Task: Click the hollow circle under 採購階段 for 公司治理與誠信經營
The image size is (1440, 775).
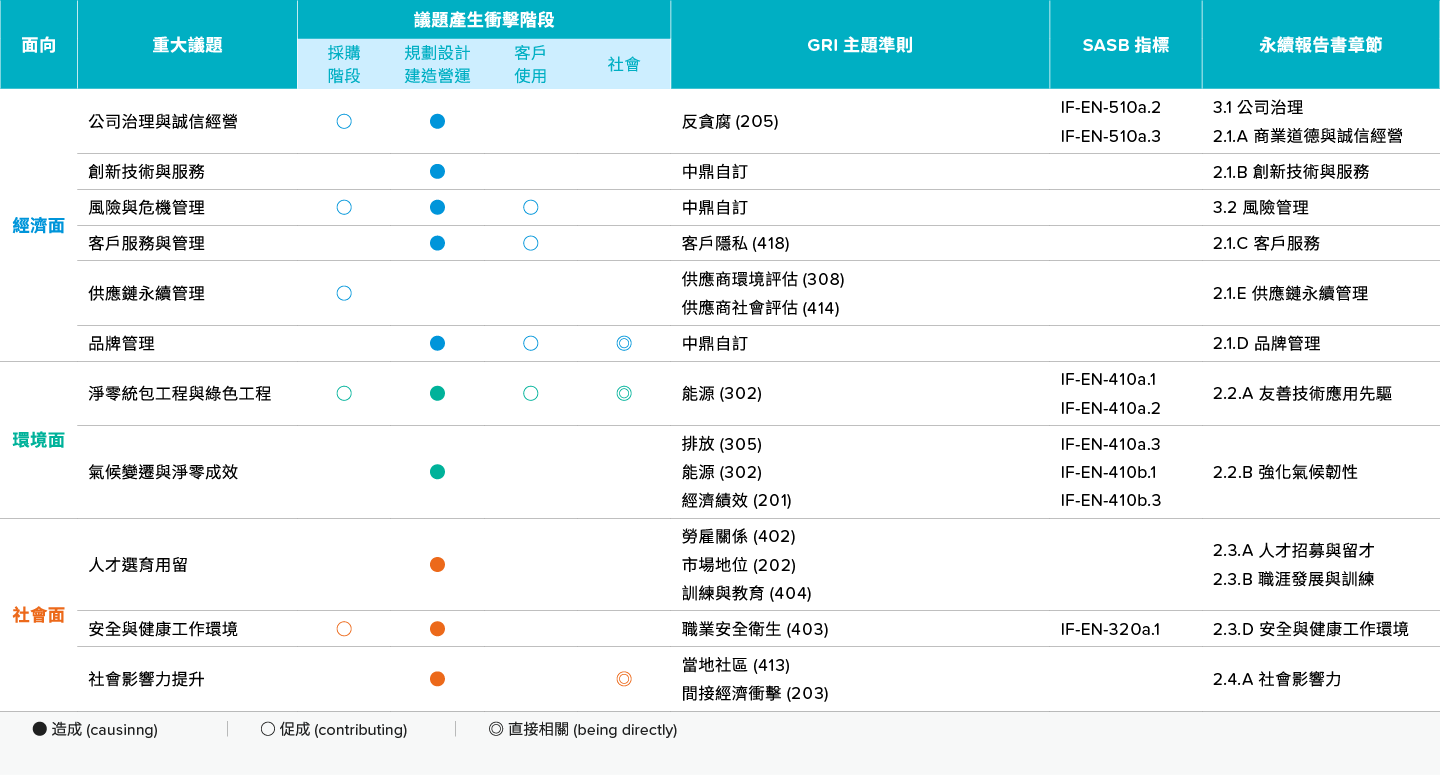Action: (x=344, y=121)
